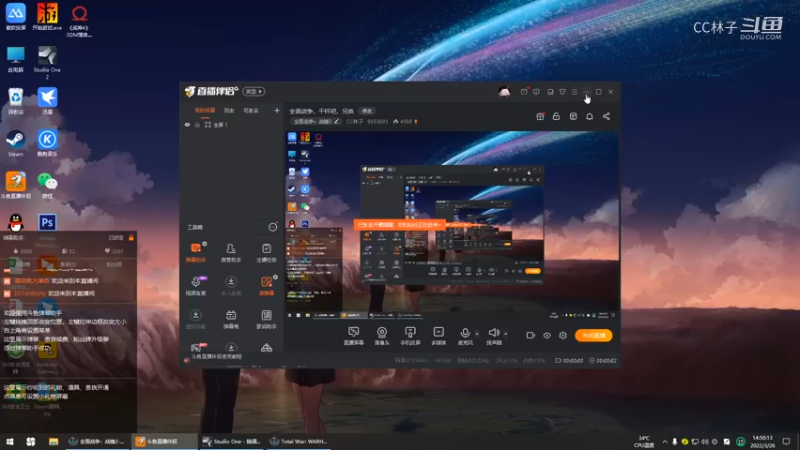Toggle the preview eye icon in bottom toolbar
This screenshot has height=450, width=800.
coord(546,335)
